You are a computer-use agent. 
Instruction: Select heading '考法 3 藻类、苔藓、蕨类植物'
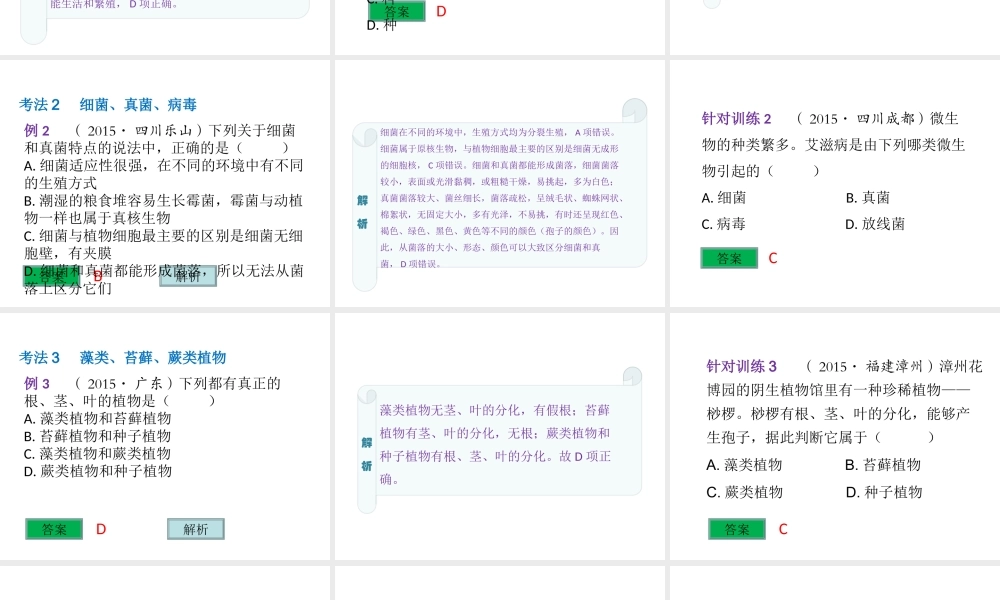tap(122, 358)
